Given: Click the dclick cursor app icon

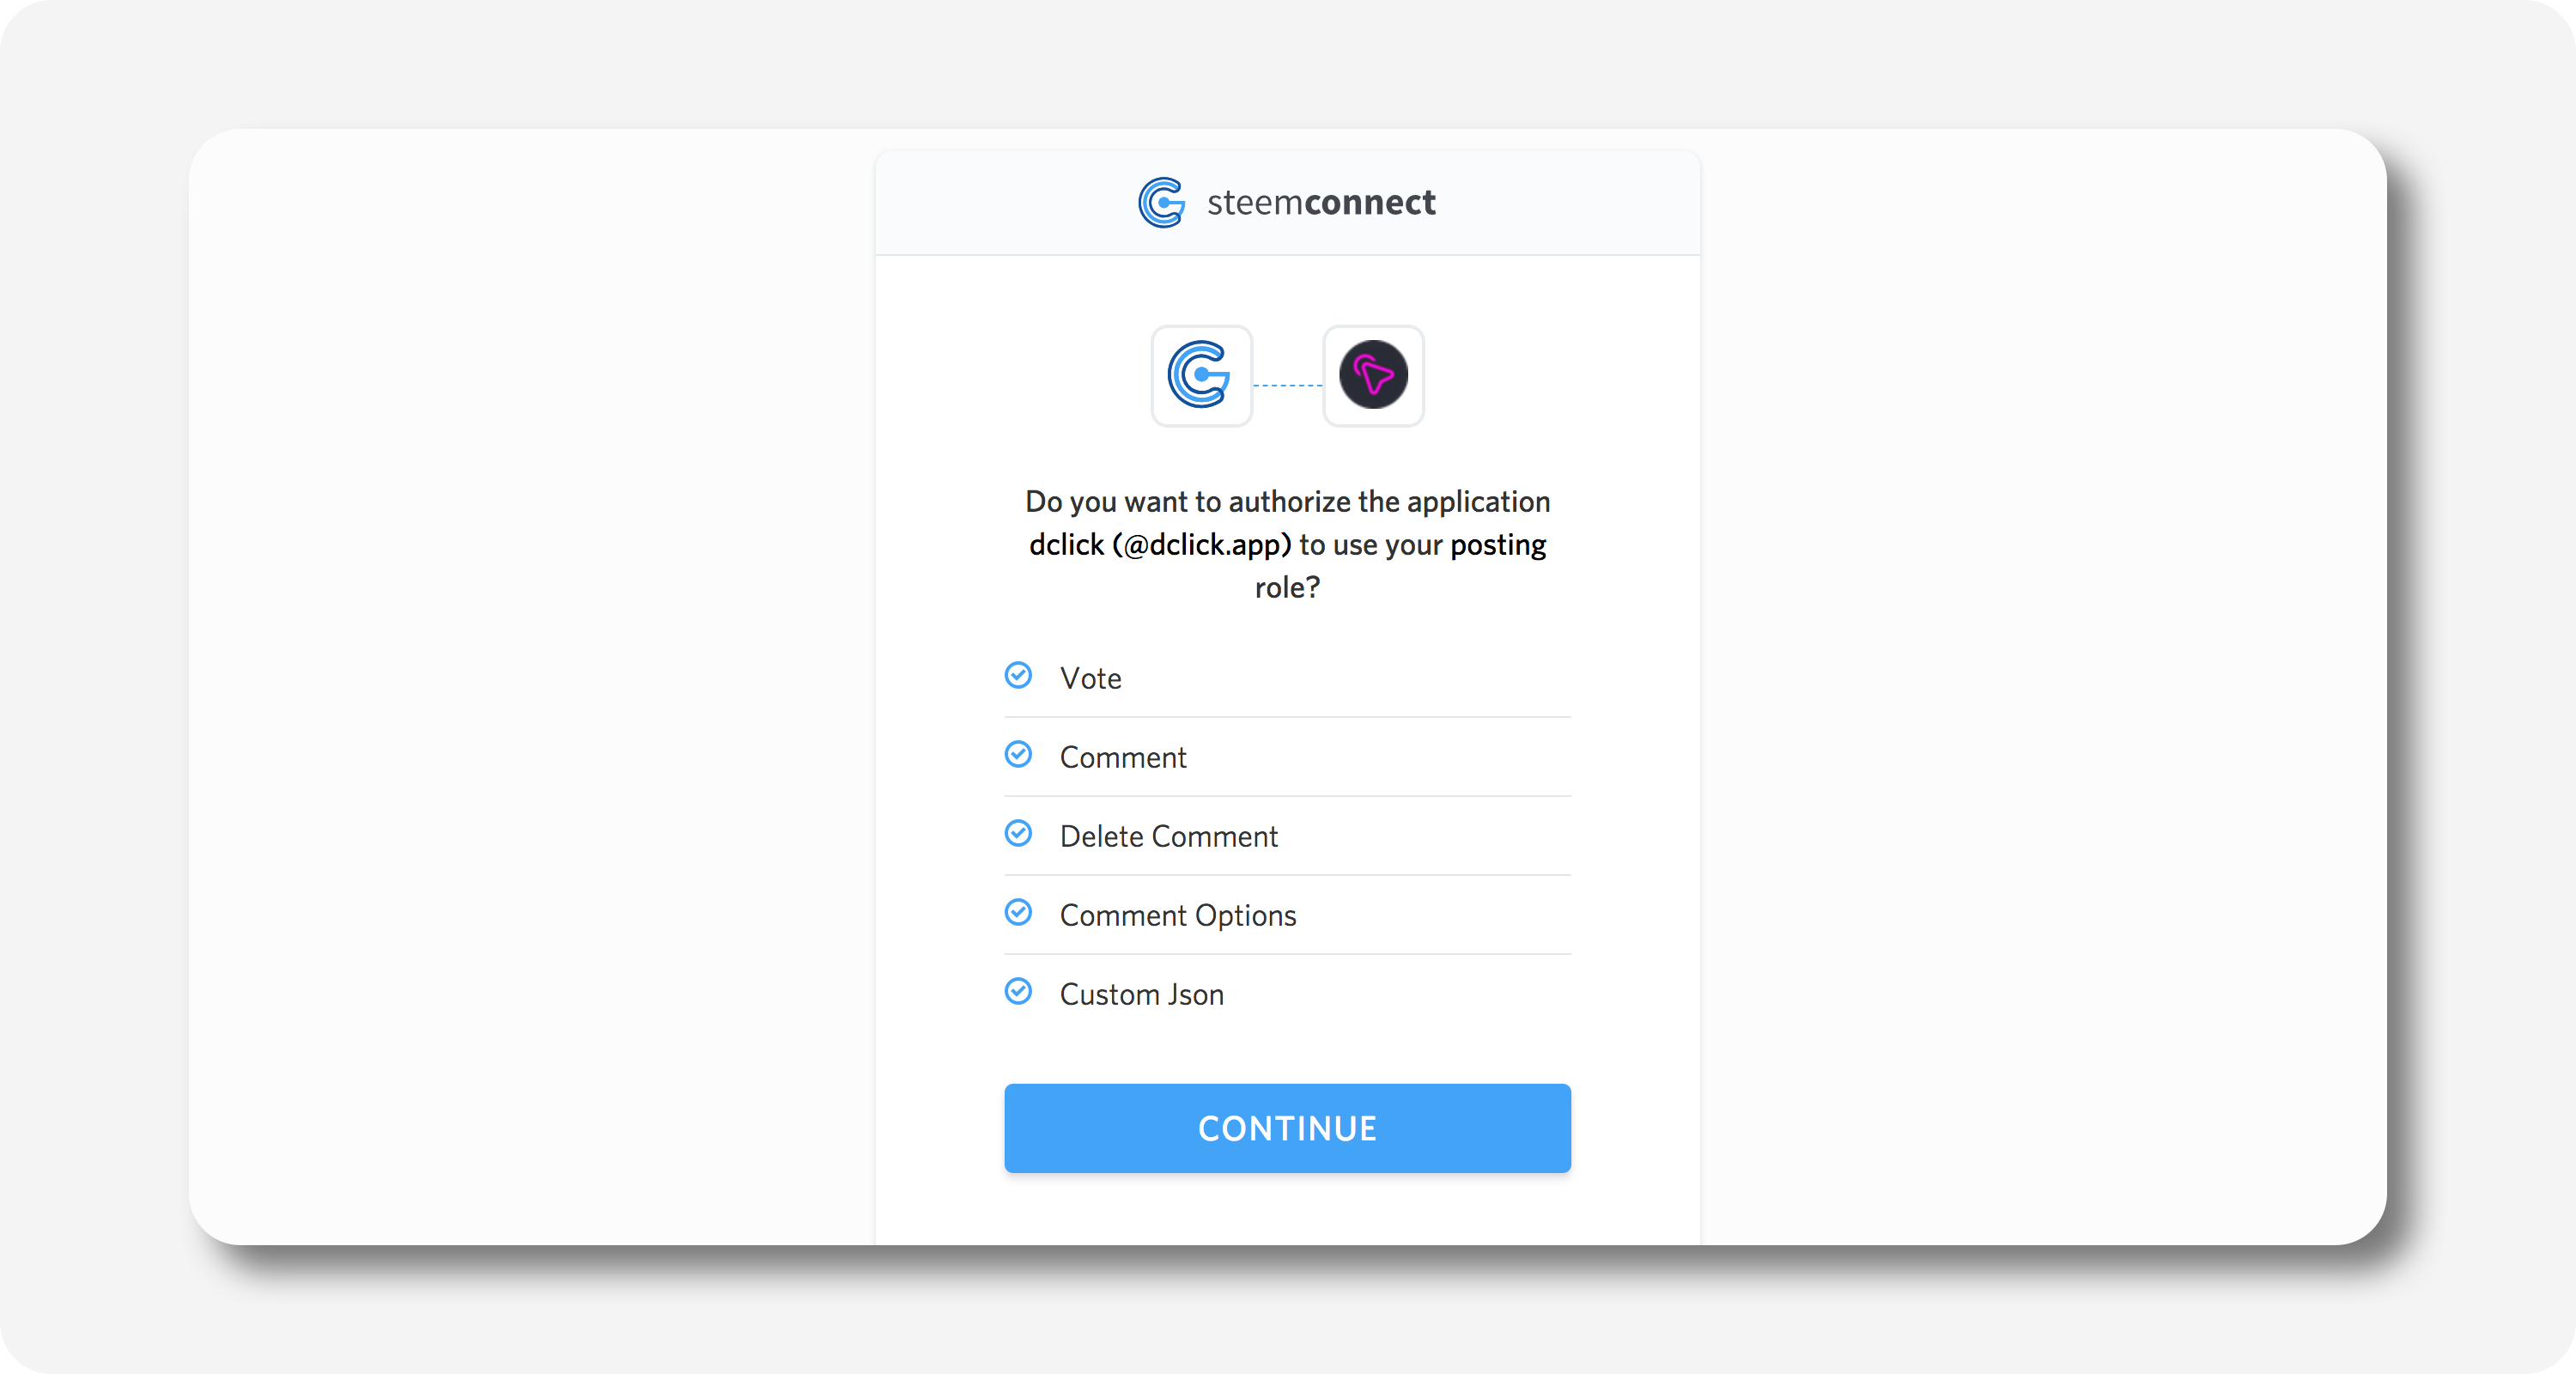Looking at the screenshot, I should click(x=1373, y=376).
